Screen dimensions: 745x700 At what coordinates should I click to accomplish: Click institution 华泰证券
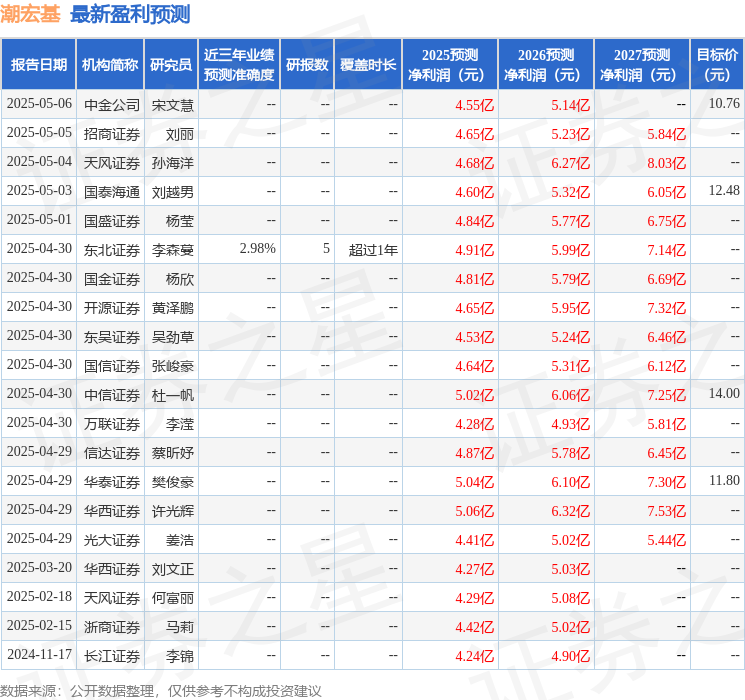point(112,481)
